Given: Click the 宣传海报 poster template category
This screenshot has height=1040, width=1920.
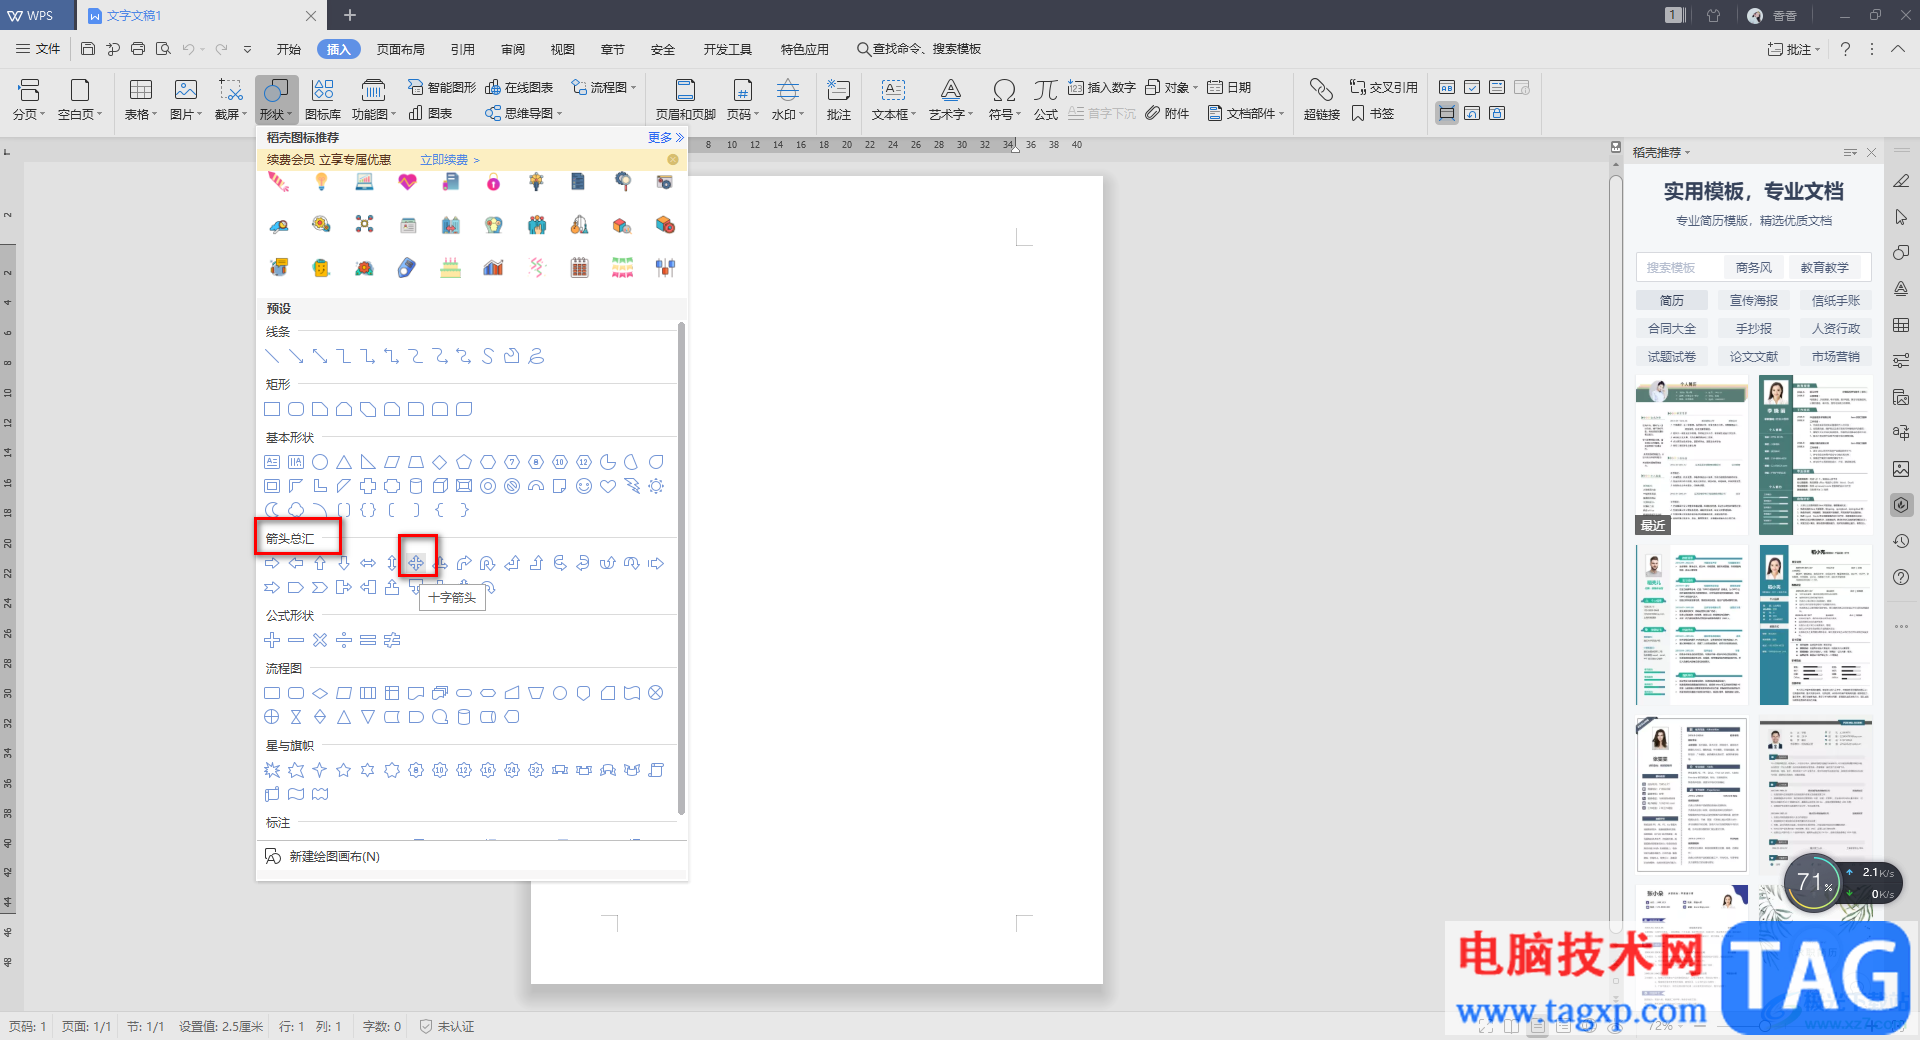Looking at the screenshot, I should pyautogui.click(x=1754, y=300).
